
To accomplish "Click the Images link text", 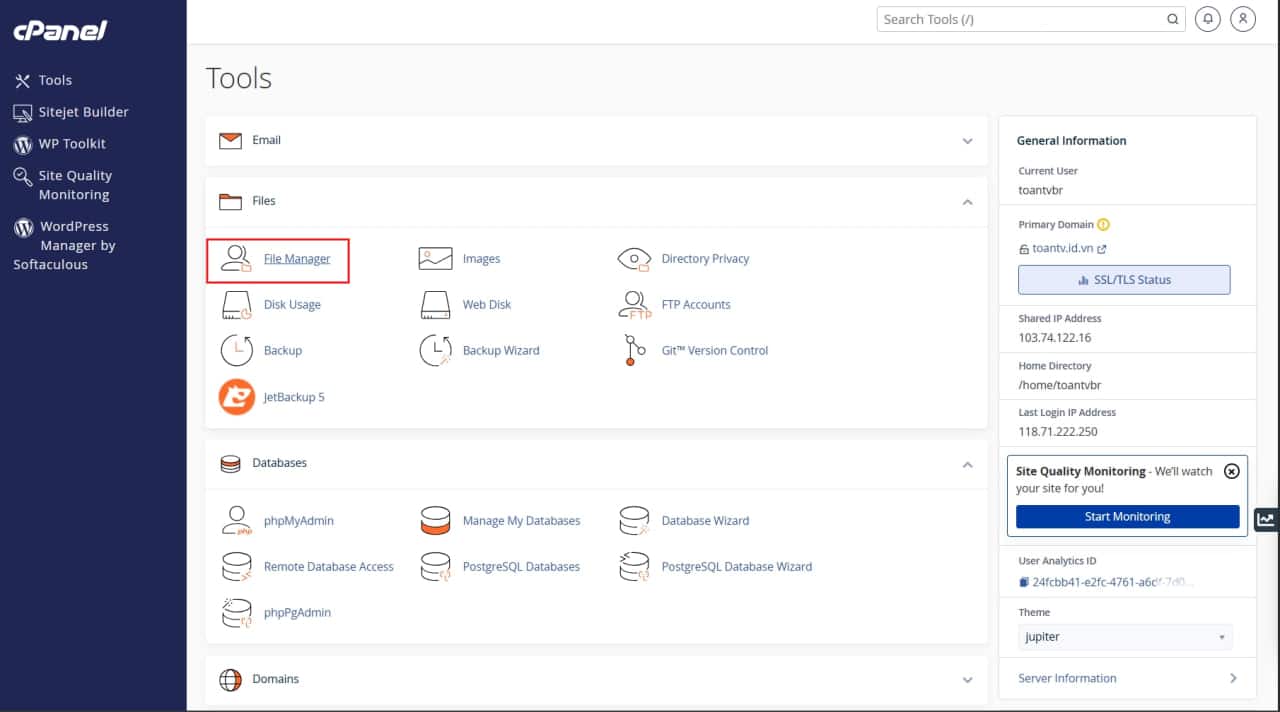I will [481, 259].
